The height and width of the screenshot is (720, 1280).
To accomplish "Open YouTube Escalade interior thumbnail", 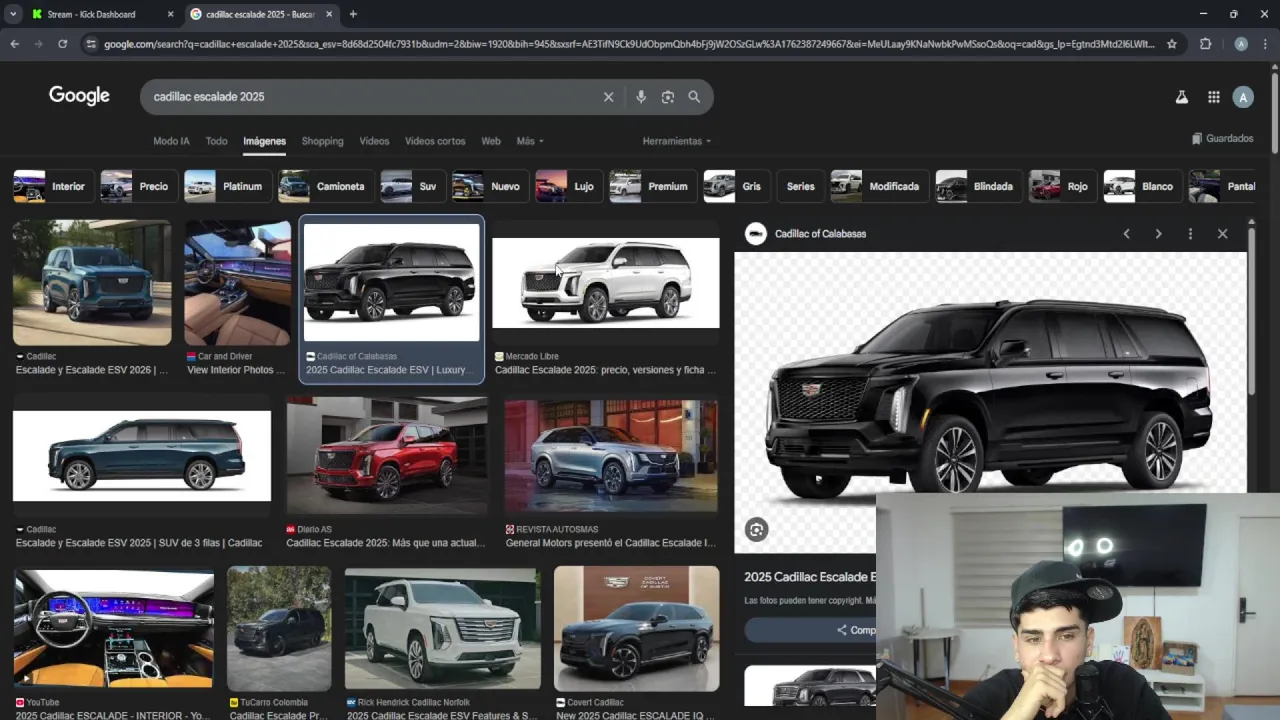I will 113,629.
